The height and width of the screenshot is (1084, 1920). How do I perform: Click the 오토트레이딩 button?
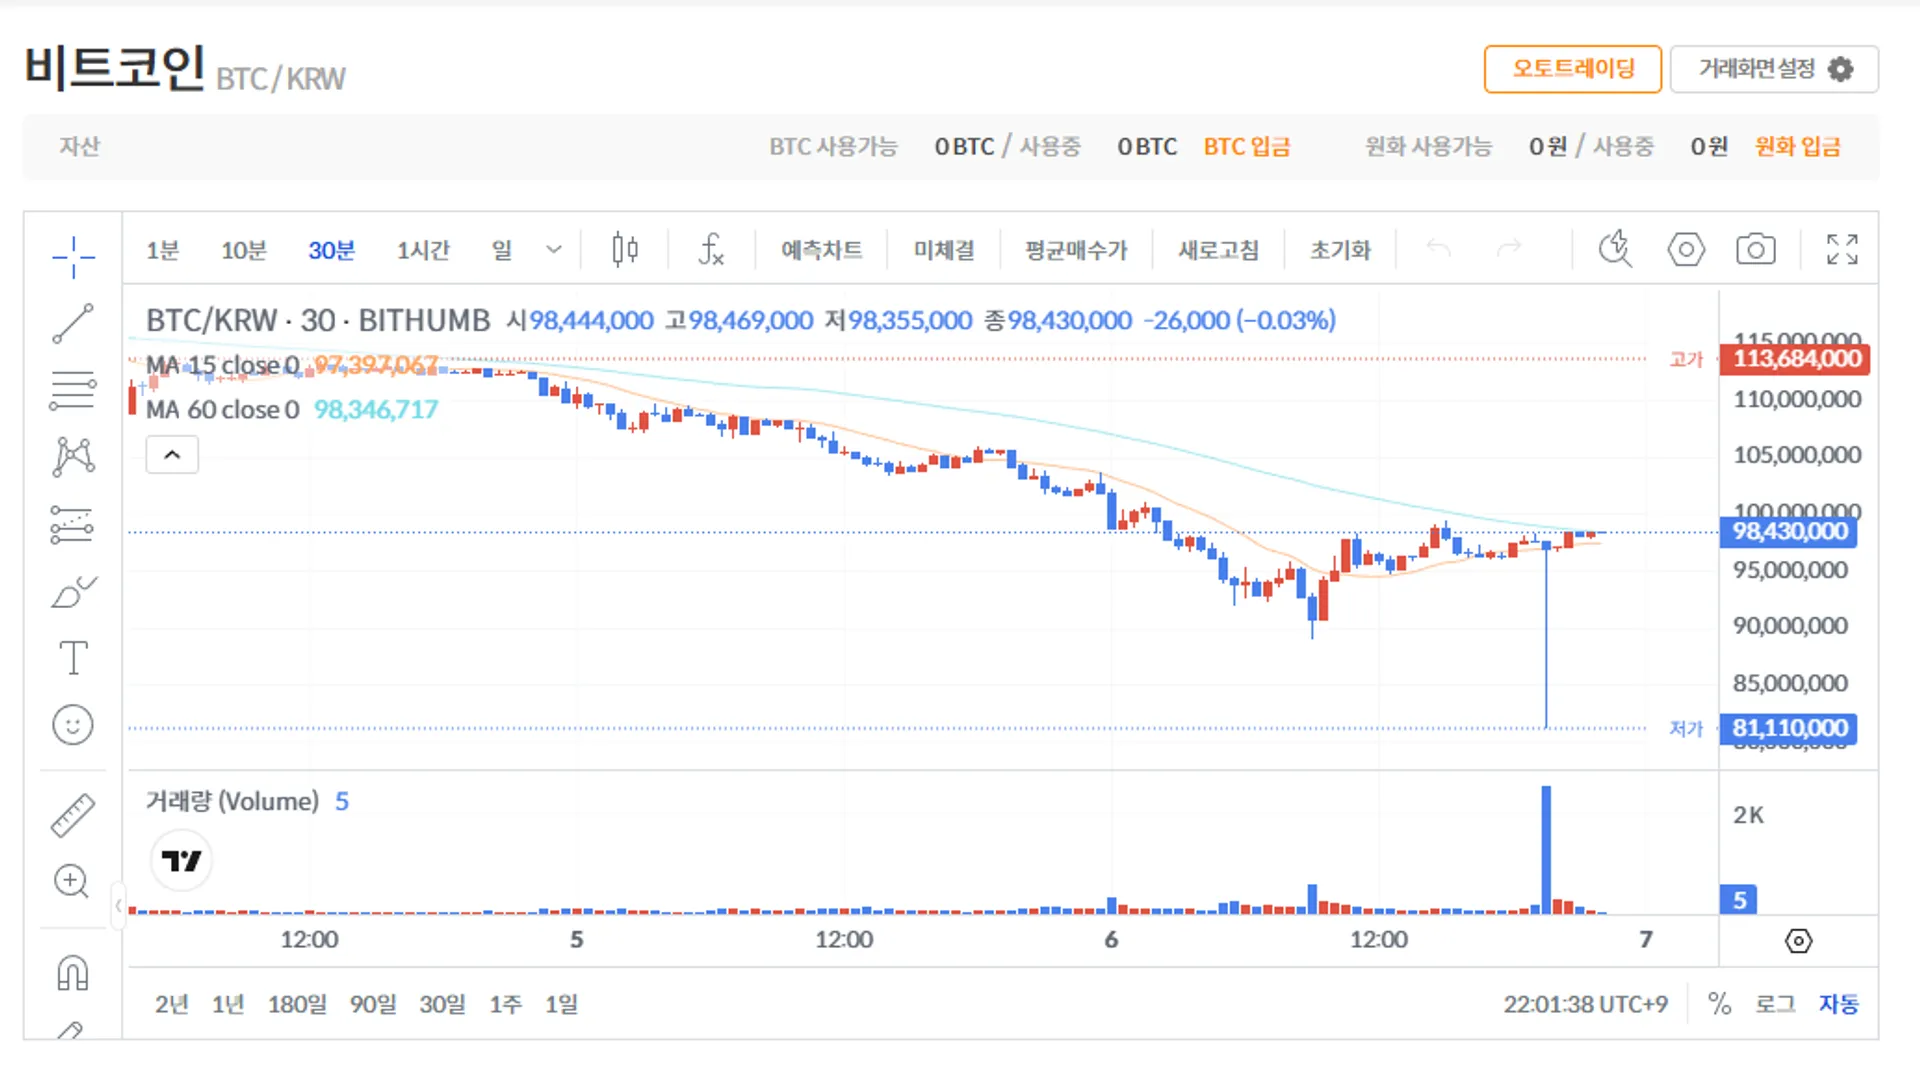(1572, 69)
